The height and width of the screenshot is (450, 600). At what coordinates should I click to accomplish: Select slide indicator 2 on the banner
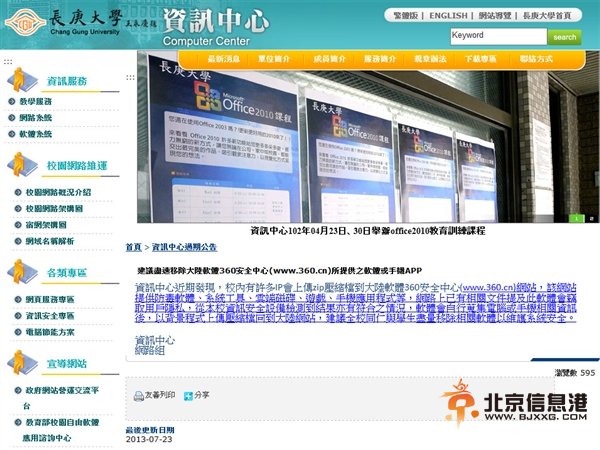591,218
